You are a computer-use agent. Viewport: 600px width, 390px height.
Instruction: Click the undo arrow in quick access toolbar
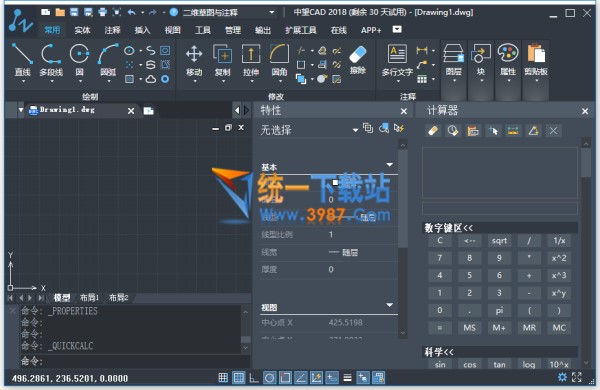(x=132, y=12)
